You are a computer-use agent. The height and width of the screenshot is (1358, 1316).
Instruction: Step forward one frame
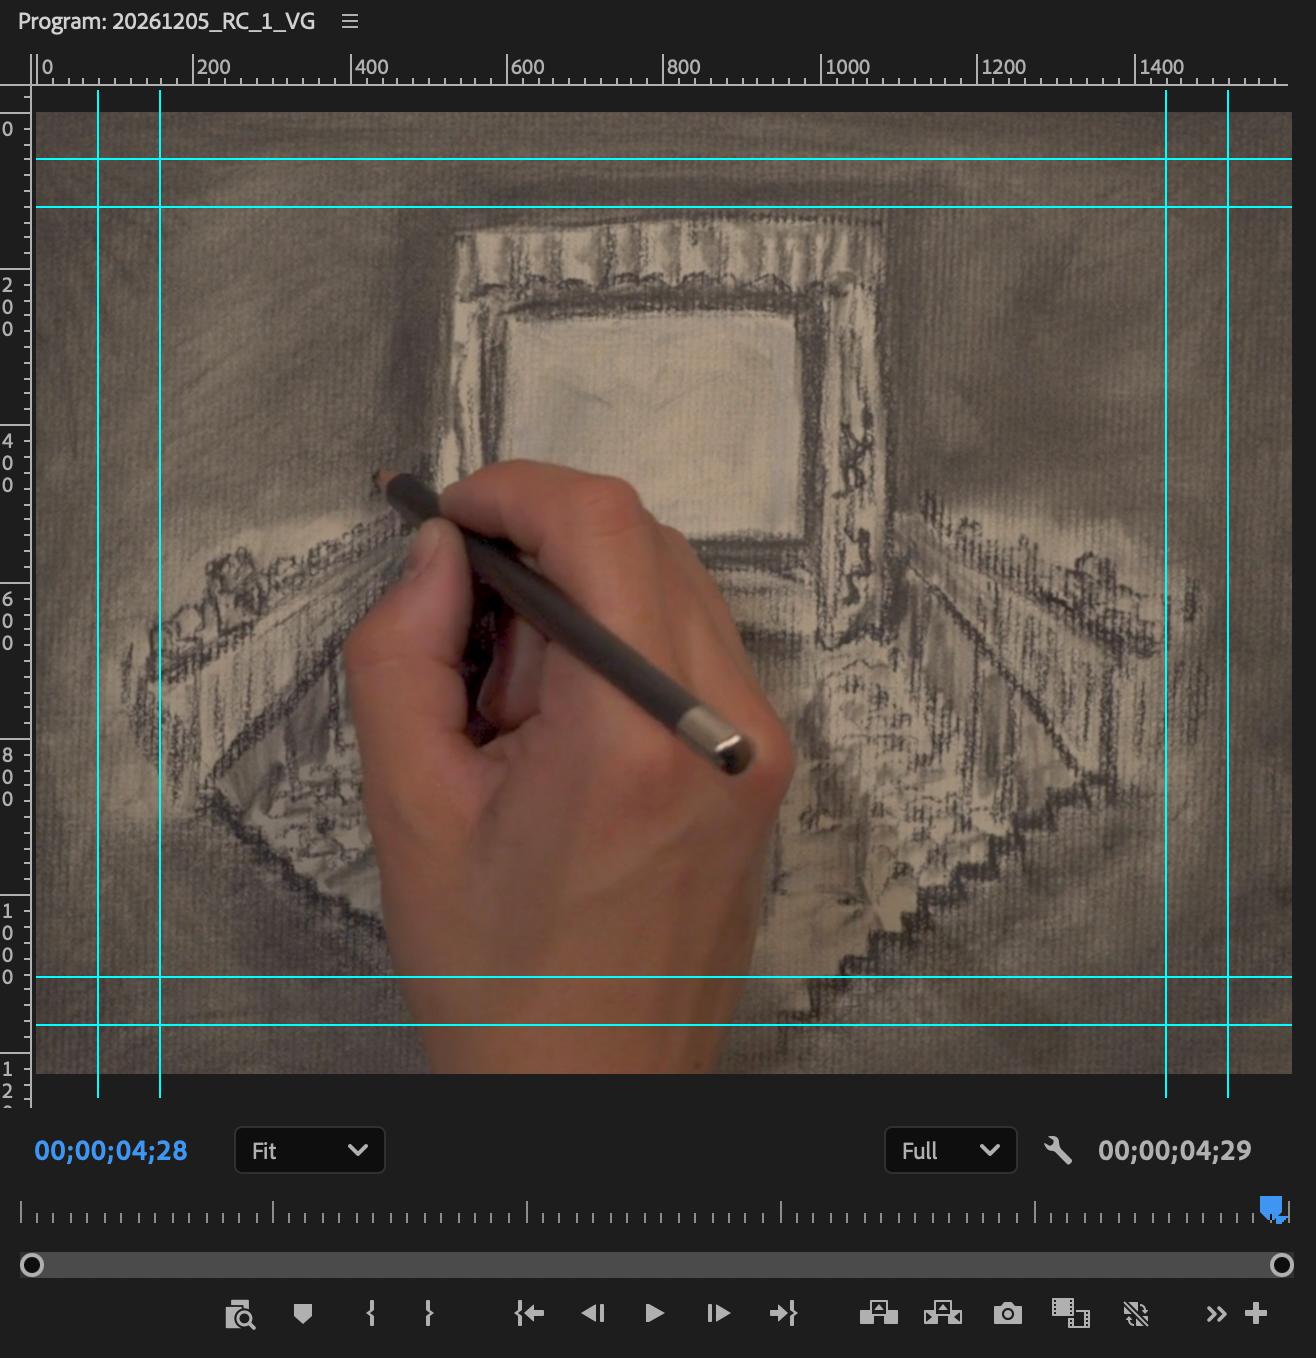point(718,1313)
